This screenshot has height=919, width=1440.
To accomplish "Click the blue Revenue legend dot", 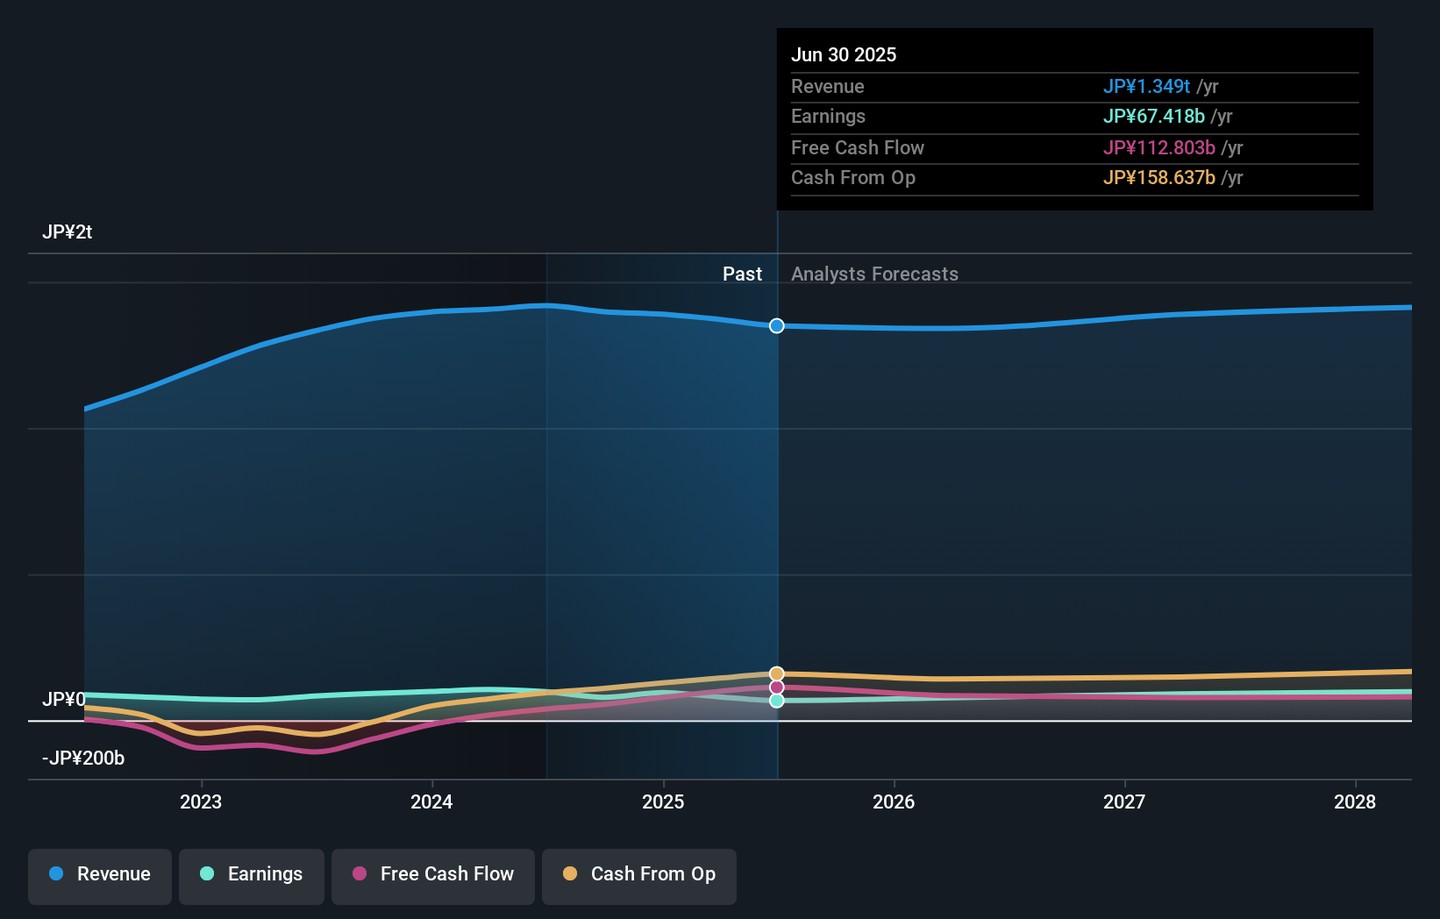I will [x=57, y=874].
